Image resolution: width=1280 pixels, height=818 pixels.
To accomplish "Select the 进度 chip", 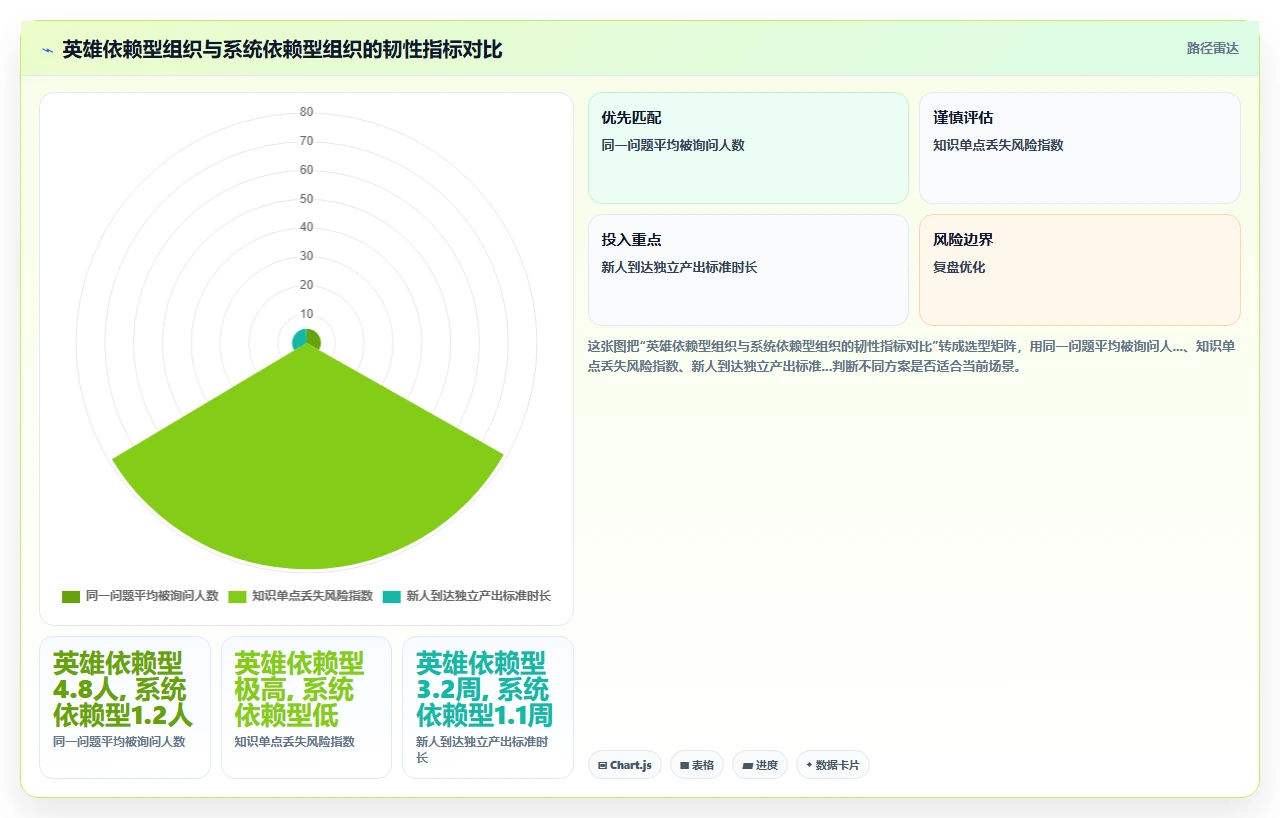I will click(x=760, y=765).
